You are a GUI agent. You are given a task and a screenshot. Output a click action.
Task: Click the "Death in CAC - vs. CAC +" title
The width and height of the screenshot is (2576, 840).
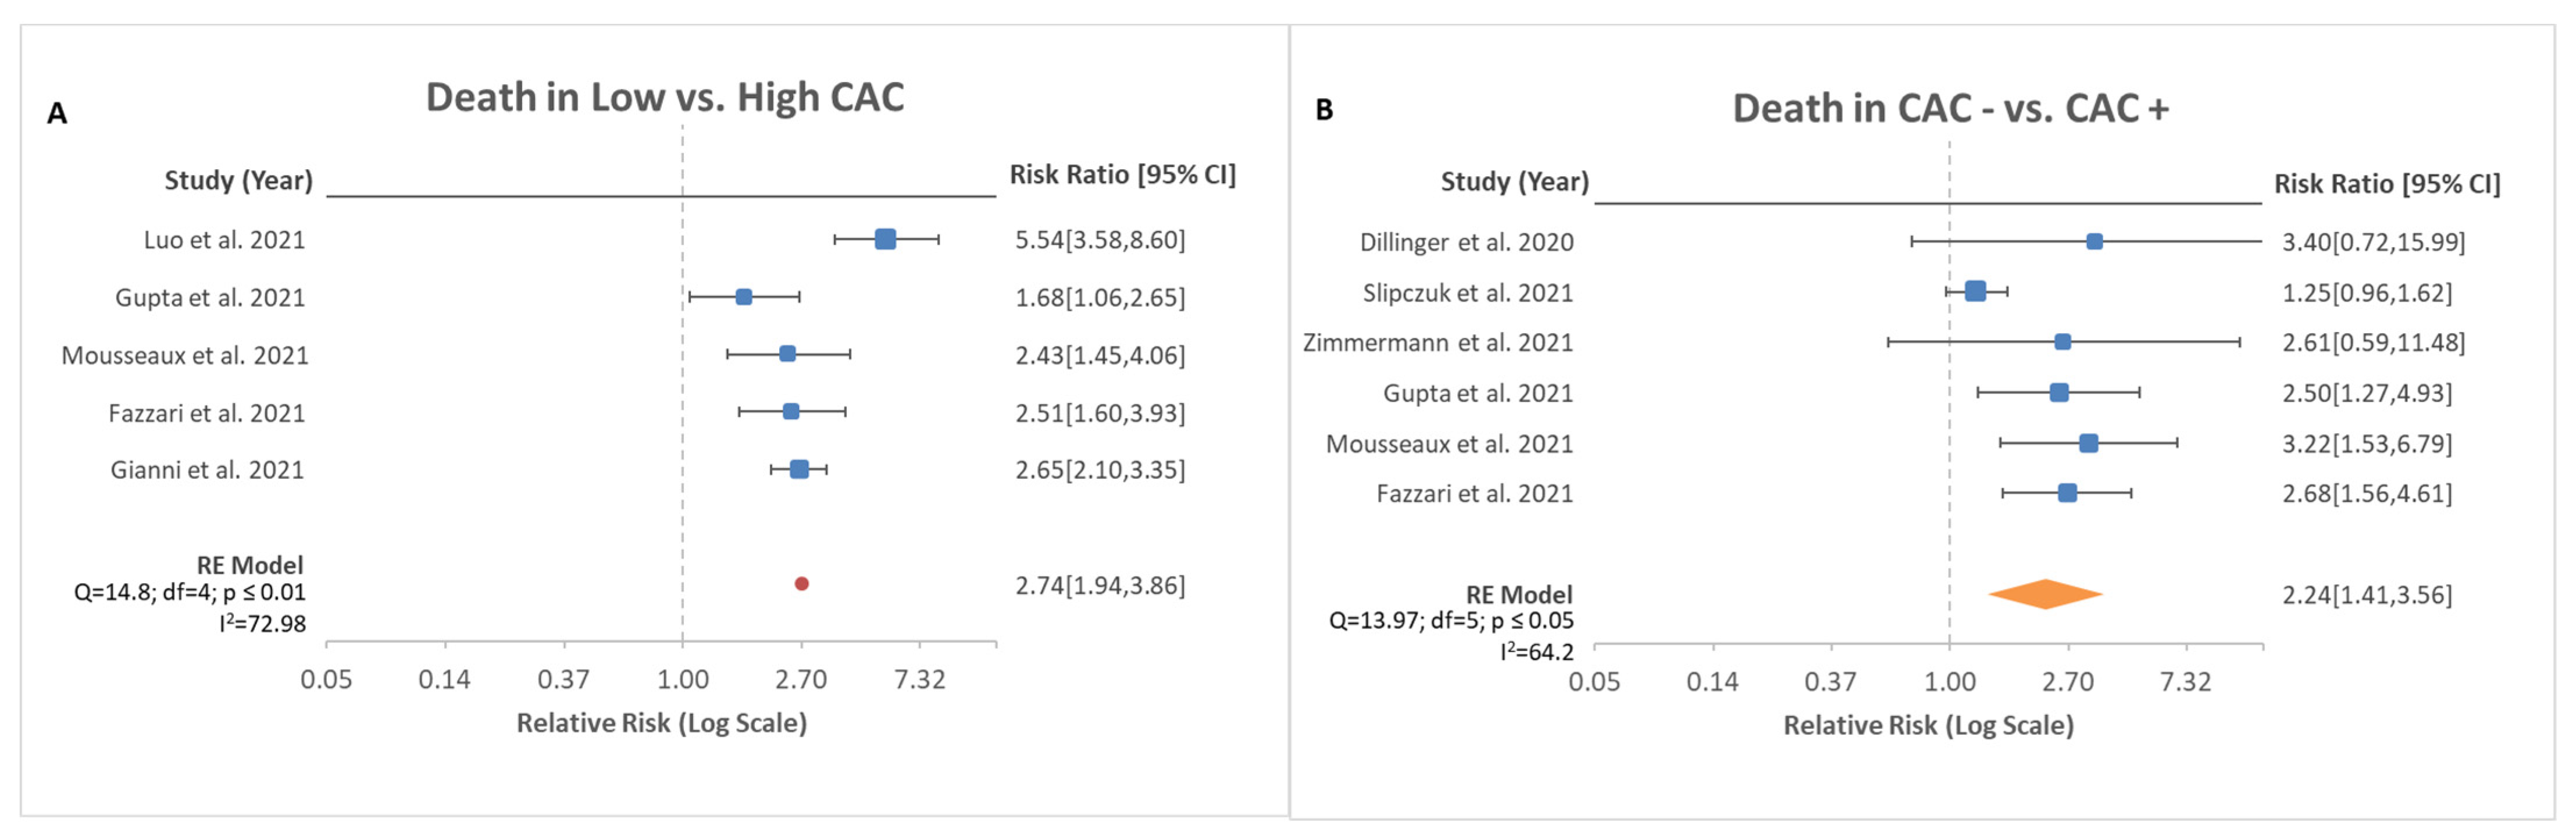tap(1950, 108)
